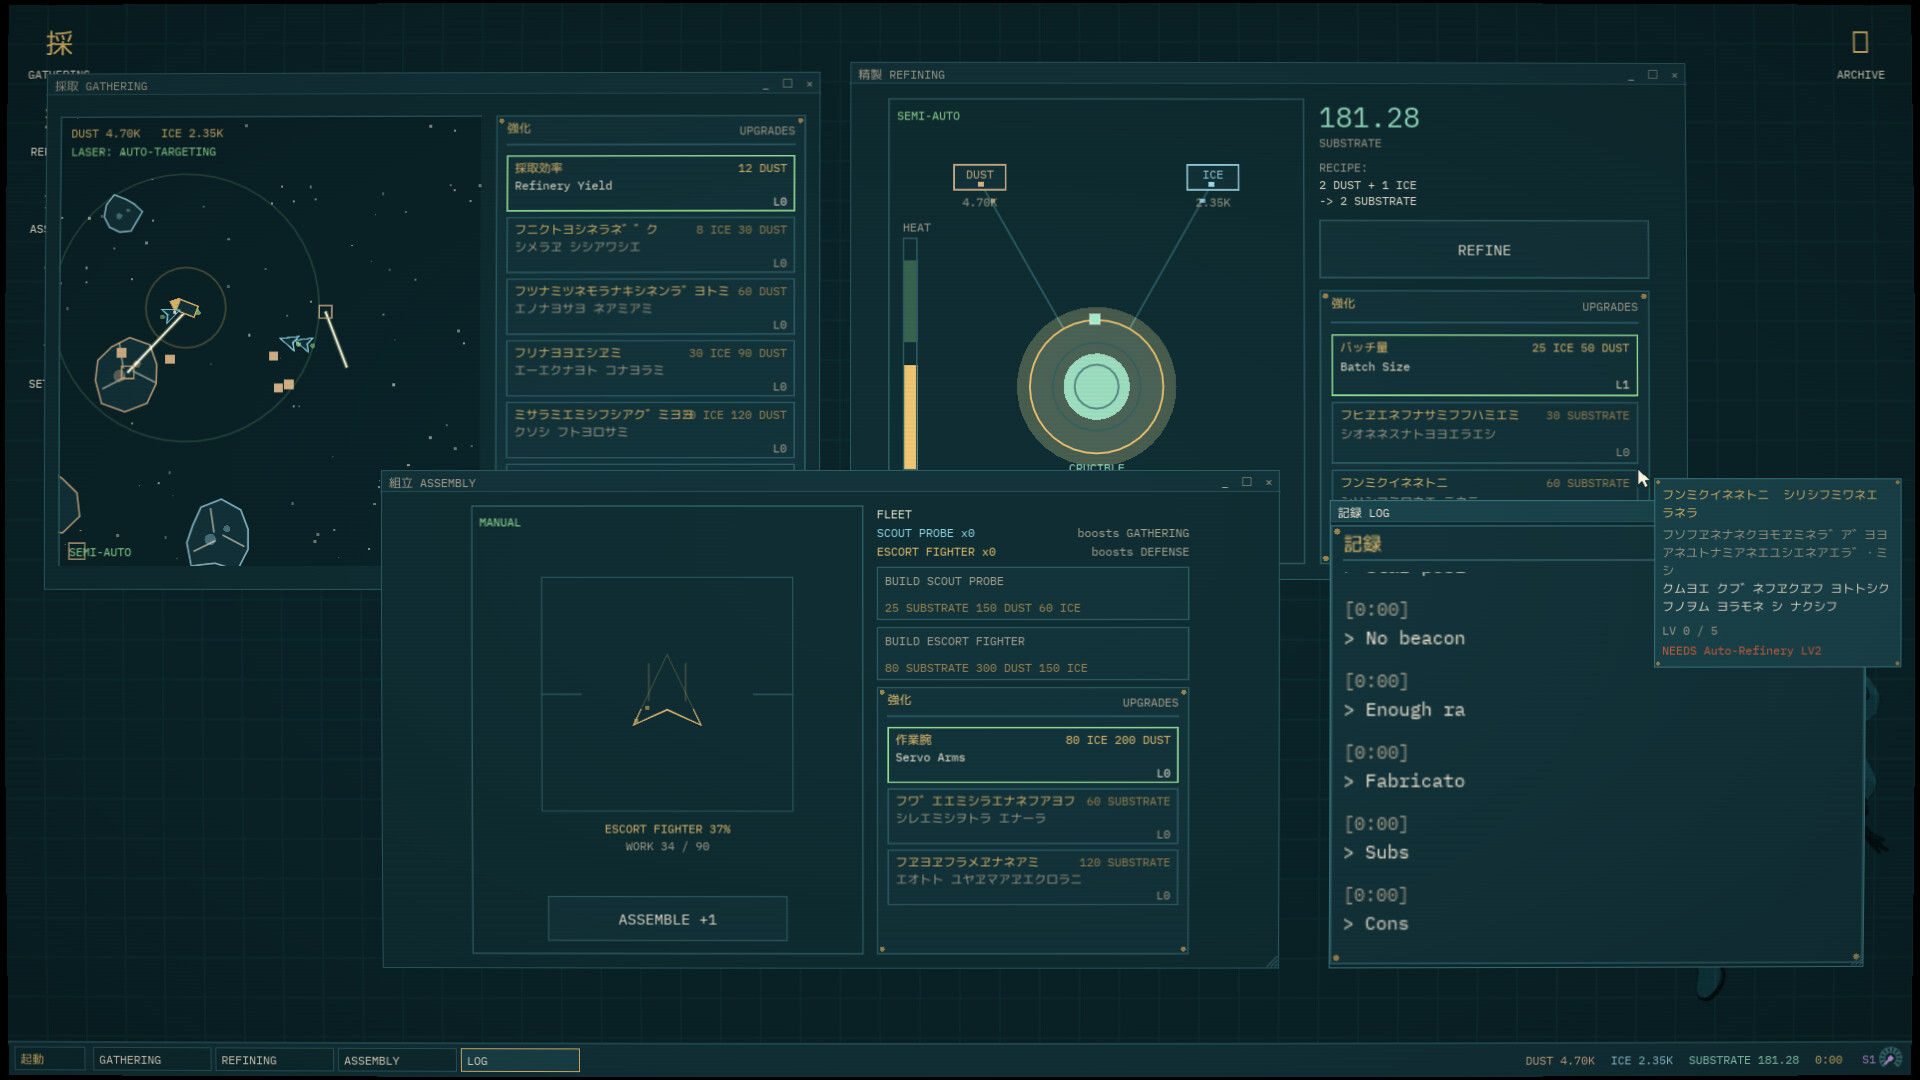Viewport: 1920px width, 1080px height.
Task: Select the pair of blue drone ships
Action: tap(297, 344)
